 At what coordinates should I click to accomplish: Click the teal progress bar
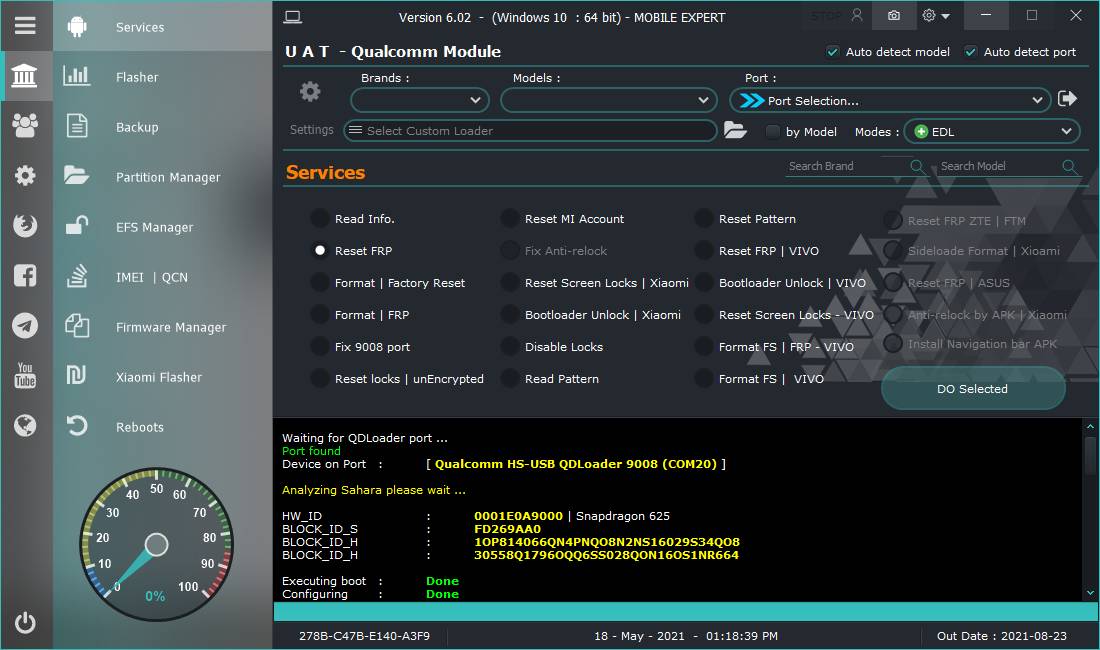[x=685, y=611]
